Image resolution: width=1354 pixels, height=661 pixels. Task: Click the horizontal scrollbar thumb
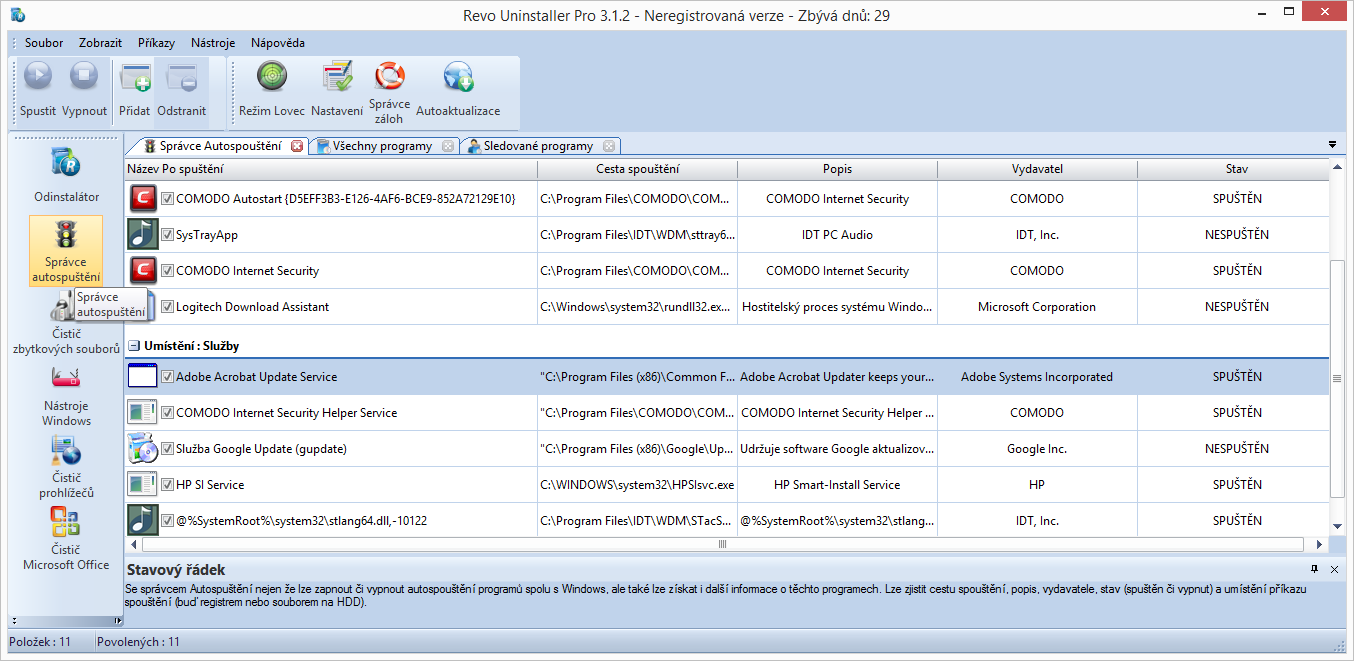[x=722, y=545]
